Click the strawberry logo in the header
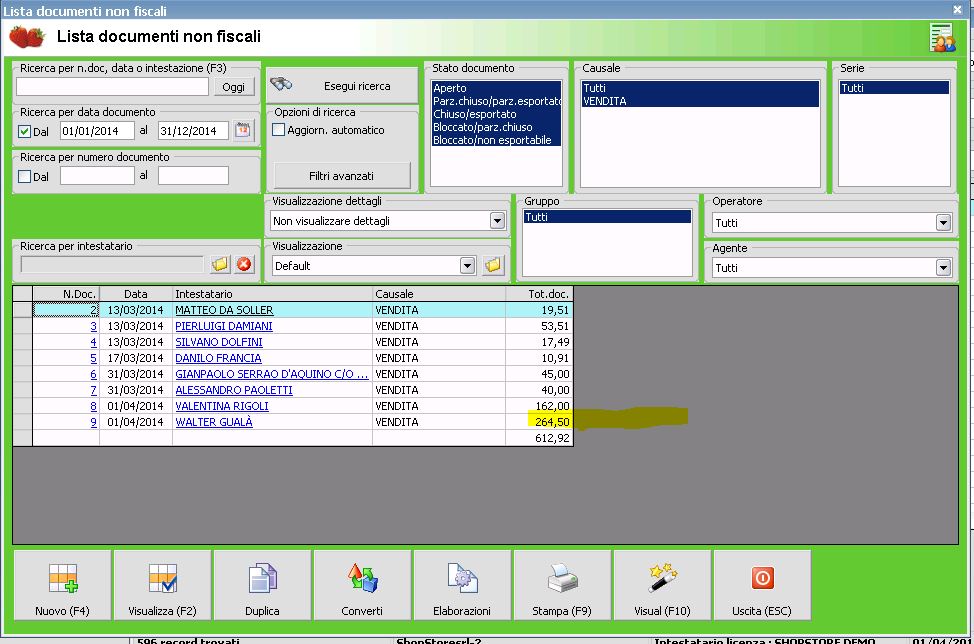This screenshot has height=644, width=974. tap(27, 37)
